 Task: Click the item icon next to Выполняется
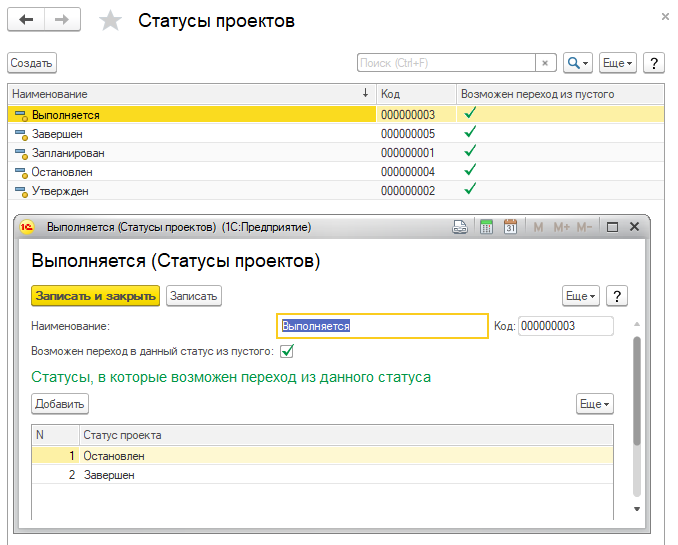click(21, 115)
